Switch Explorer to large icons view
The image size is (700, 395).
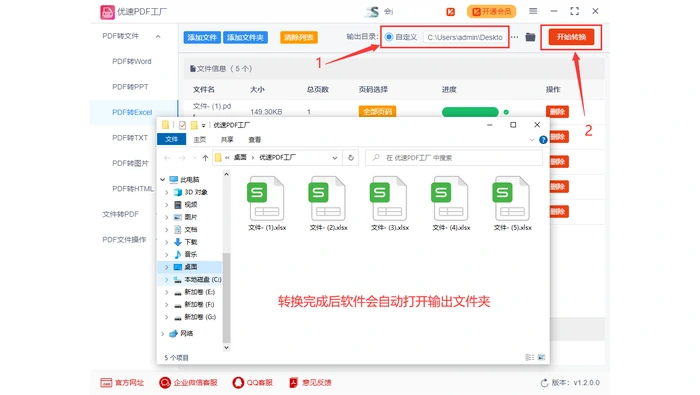542,357
